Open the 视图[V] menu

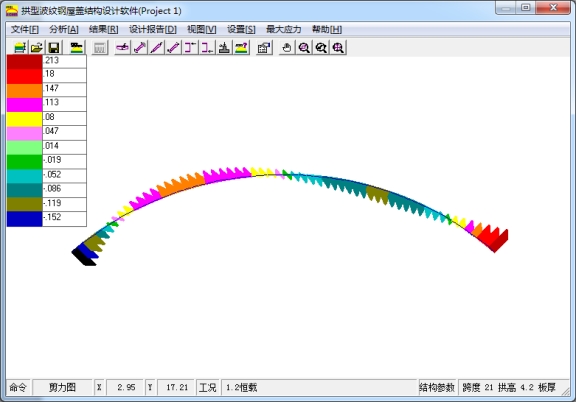pos(202,29)
